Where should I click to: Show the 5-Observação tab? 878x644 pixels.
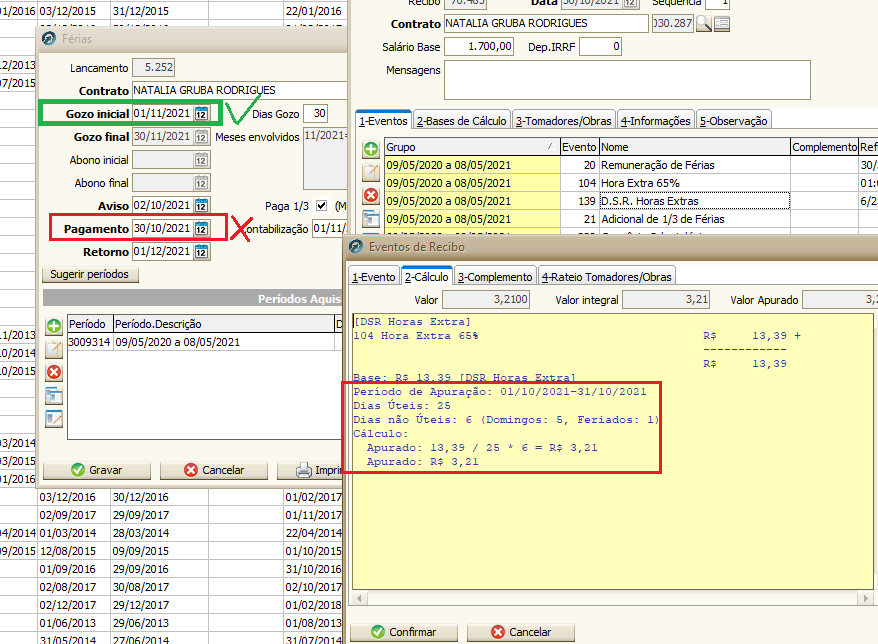pos(734,121)
